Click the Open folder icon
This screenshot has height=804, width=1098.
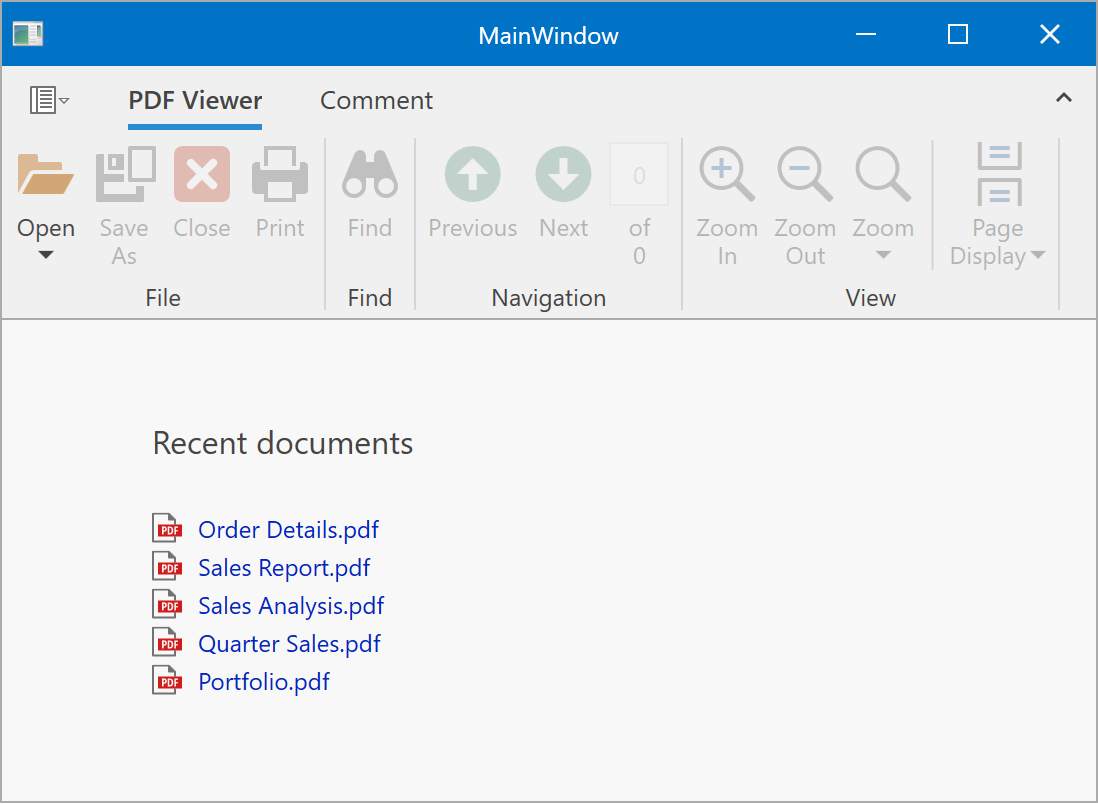46,175
